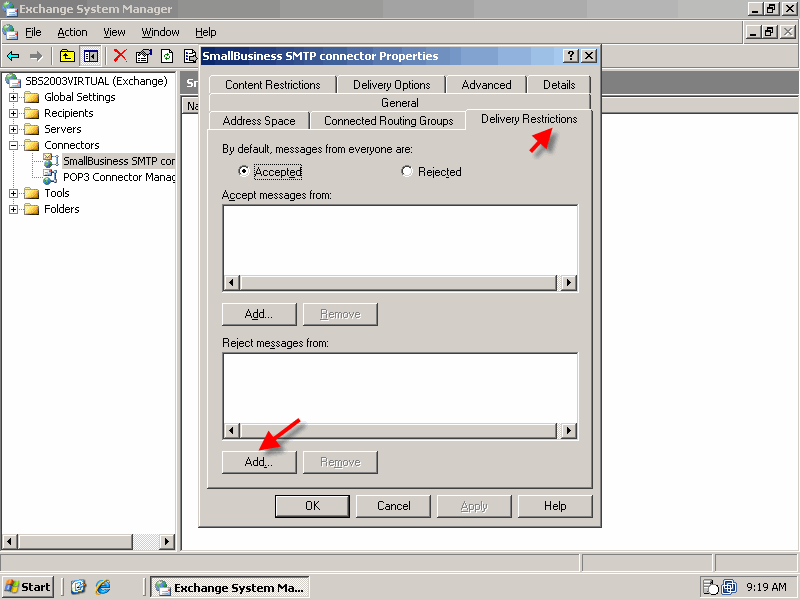Viewport: 800px width, 600px height.
Task: Click the Up one level folder icon
Action: (67, 56)
